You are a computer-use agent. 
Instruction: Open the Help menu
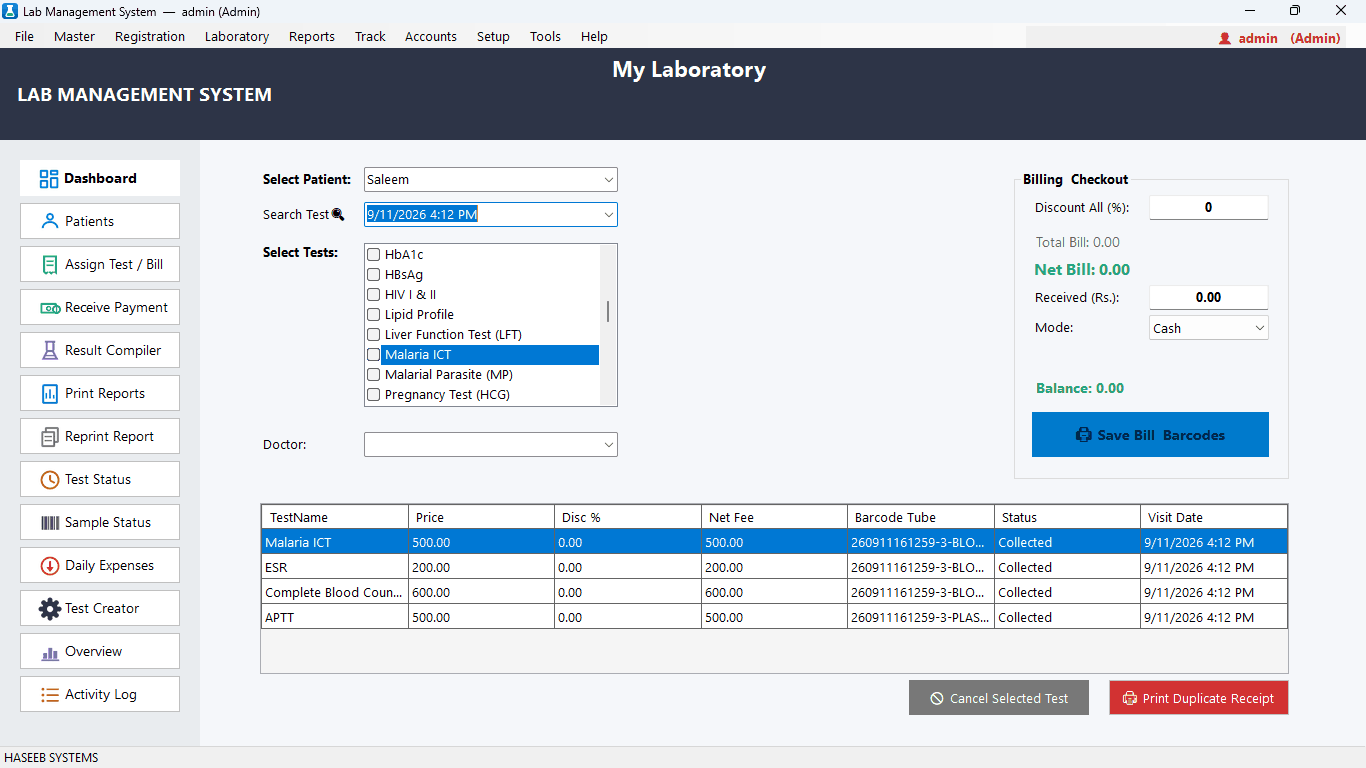(x=594, y=37)
